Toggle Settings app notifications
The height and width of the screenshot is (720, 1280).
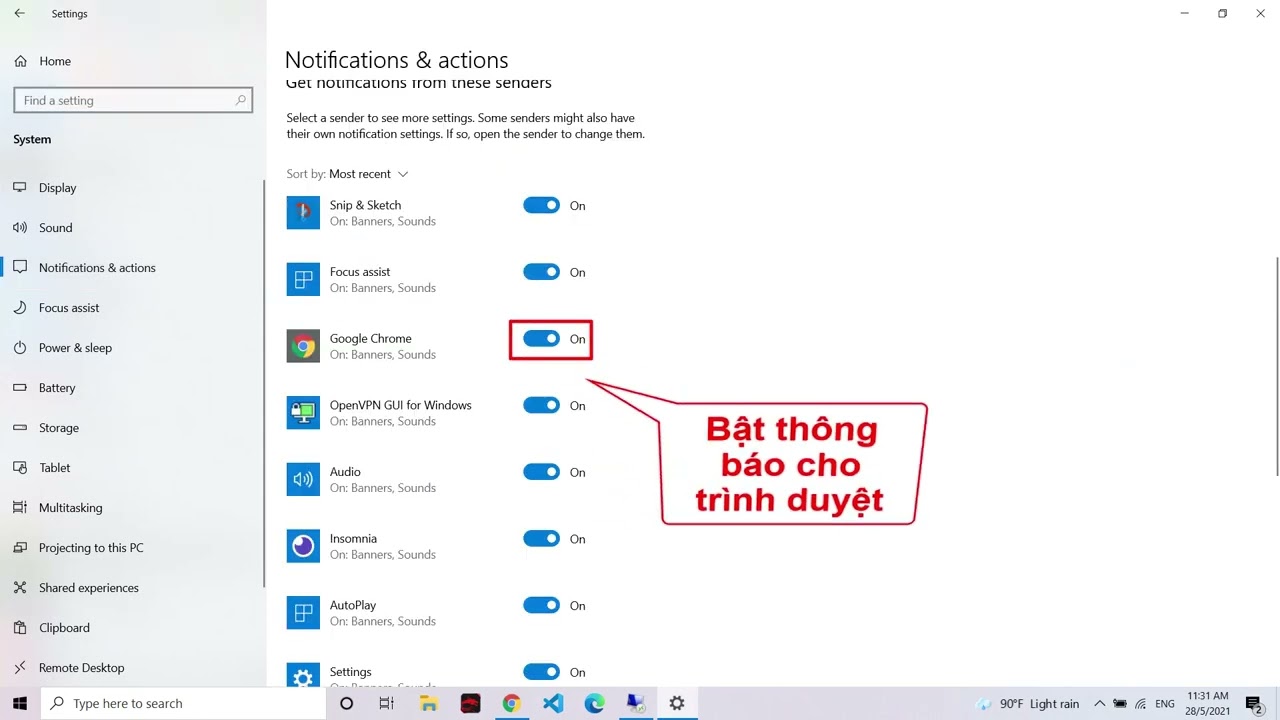(541, 672)
